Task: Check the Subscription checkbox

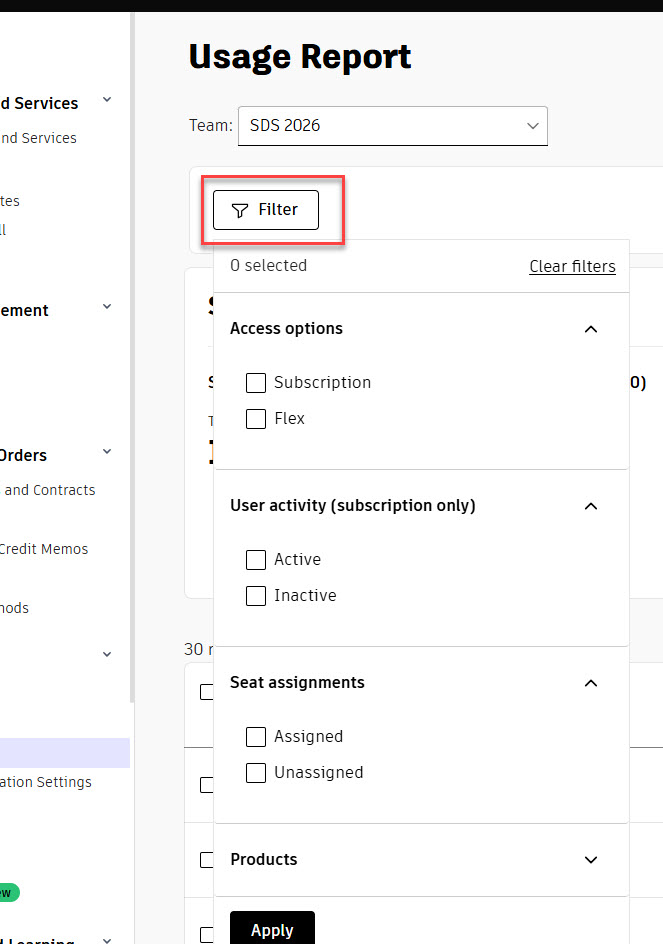Action: click(256, 382)
